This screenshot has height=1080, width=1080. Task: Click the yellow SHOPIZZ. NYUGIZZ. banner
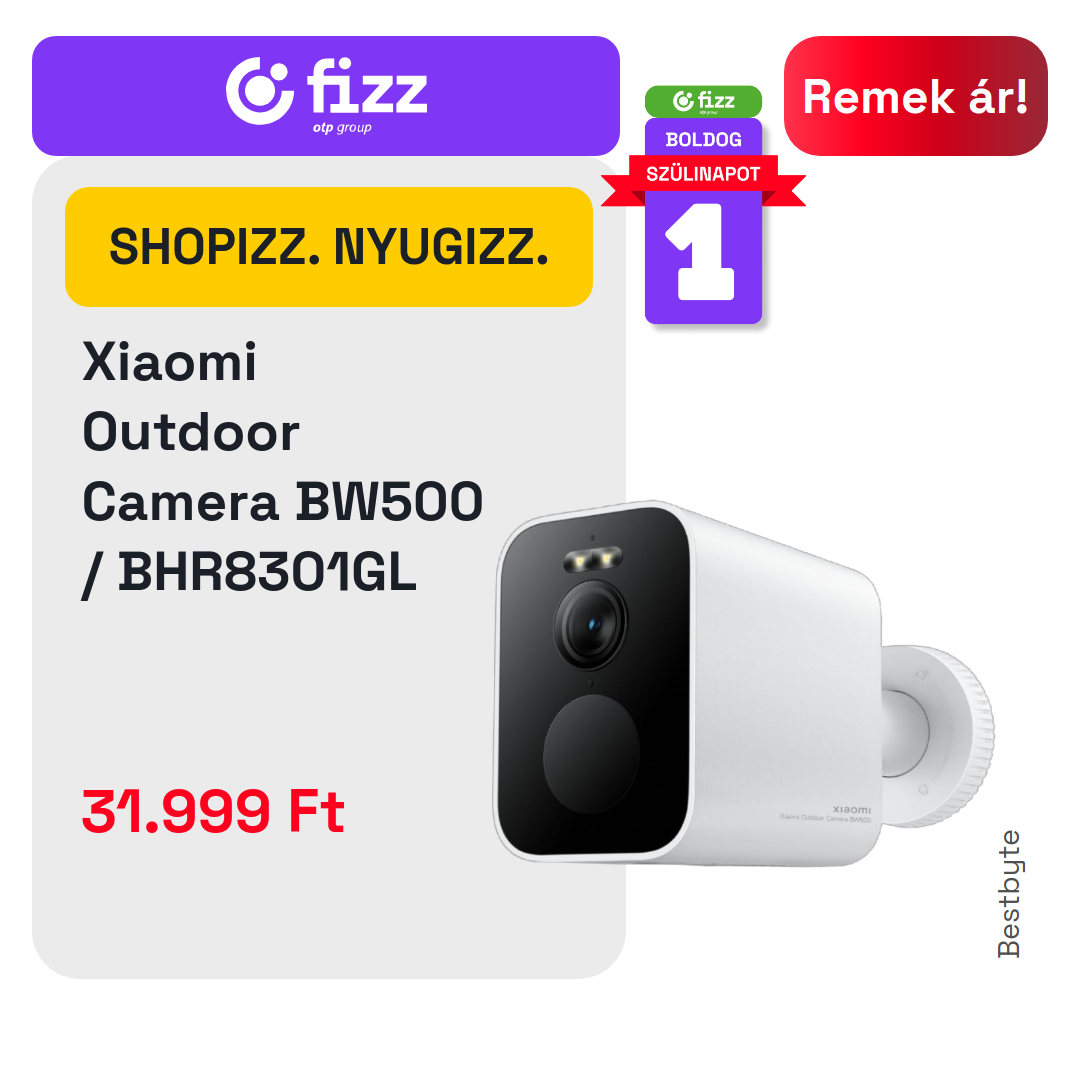329,247
